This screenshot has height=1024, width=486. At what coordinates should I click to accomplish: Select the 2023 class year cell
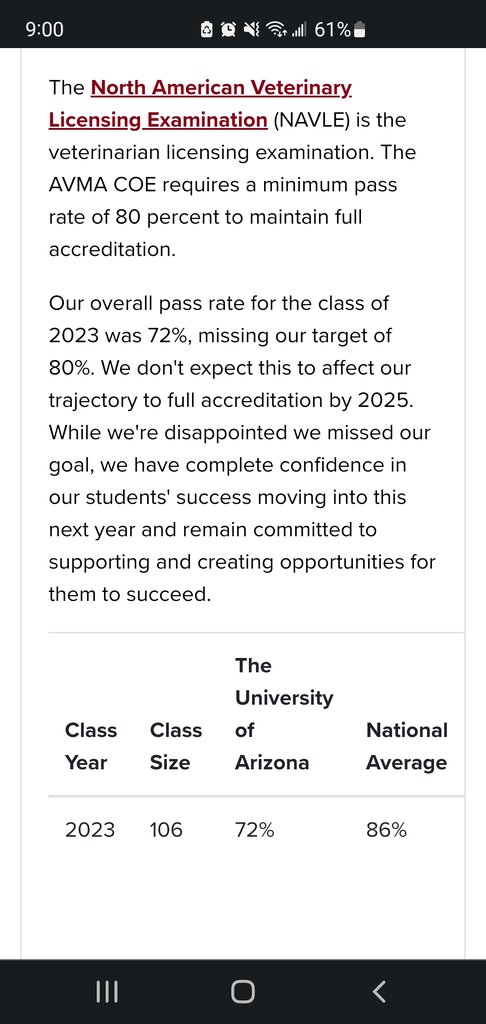click(x=90, y=830)
